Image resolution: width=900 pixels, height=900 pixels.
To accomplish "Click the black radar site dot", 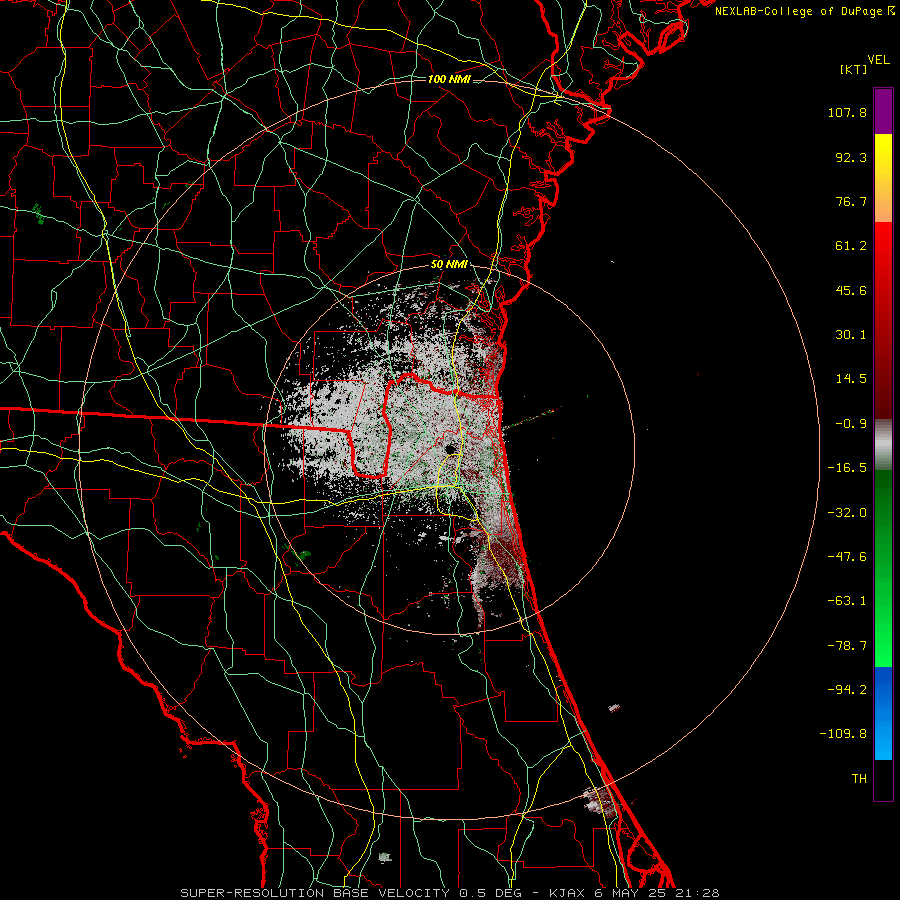I will pos(449,449).
